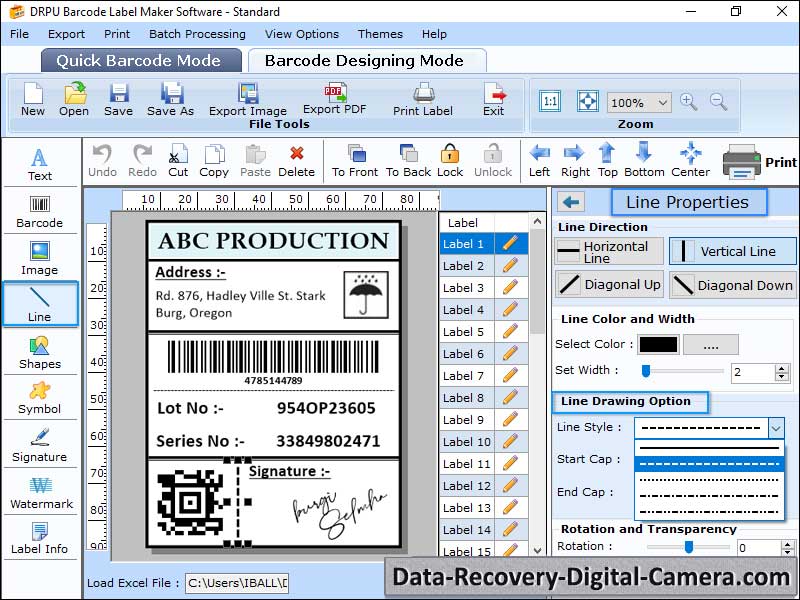Image resolution: width=800 pixels, height=600 pixels.
Task: Open the Batch Processing menu
Action: pos(197,33)
